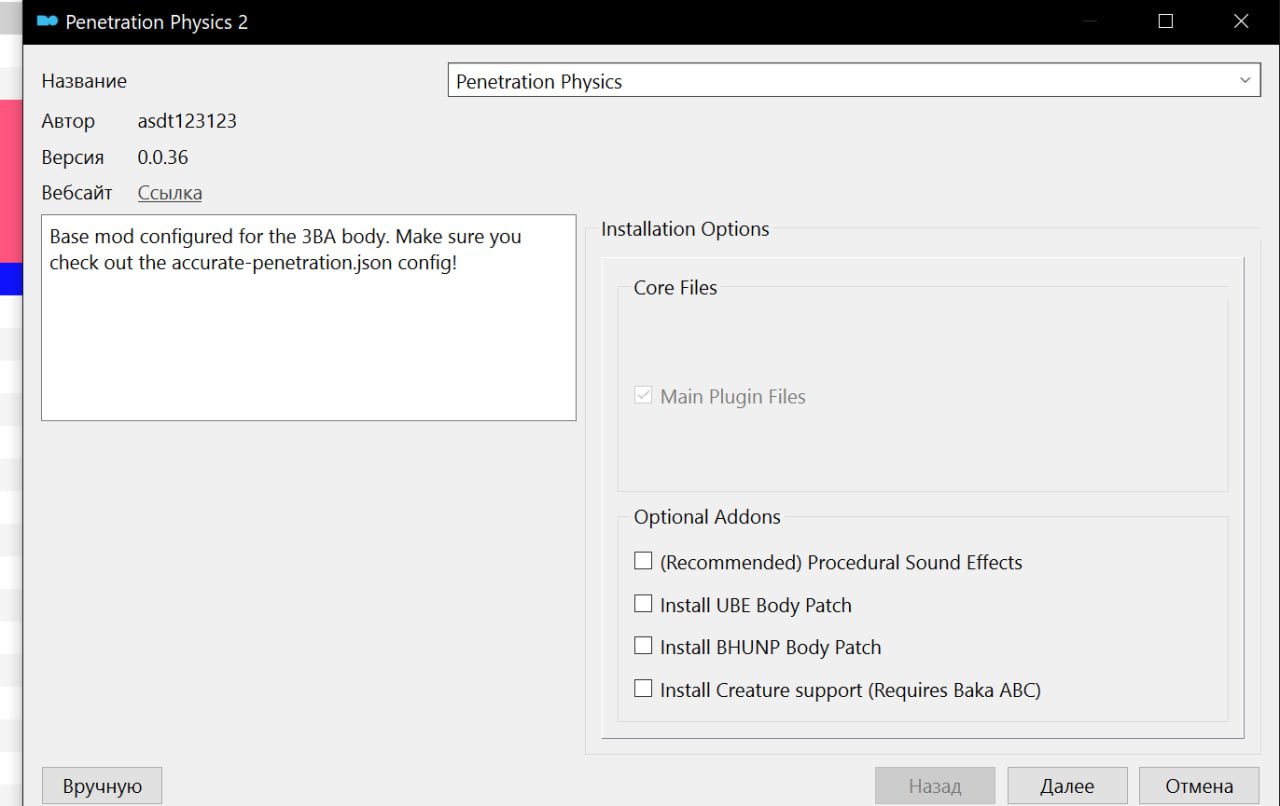Maximize the installer window
1280x806 pixels.
1165,21
